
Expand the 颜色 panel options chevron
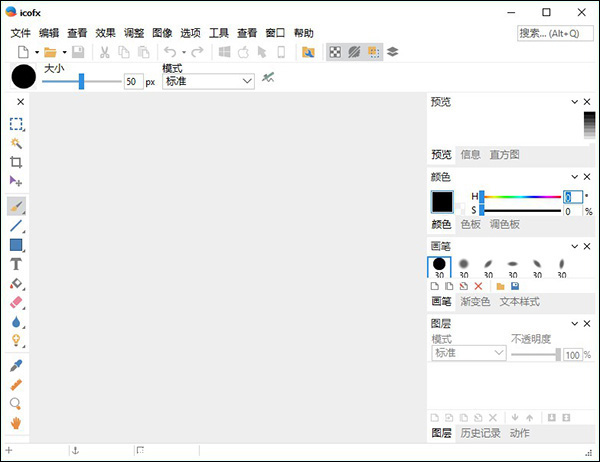pyautogui.click(x=574, y=177)
